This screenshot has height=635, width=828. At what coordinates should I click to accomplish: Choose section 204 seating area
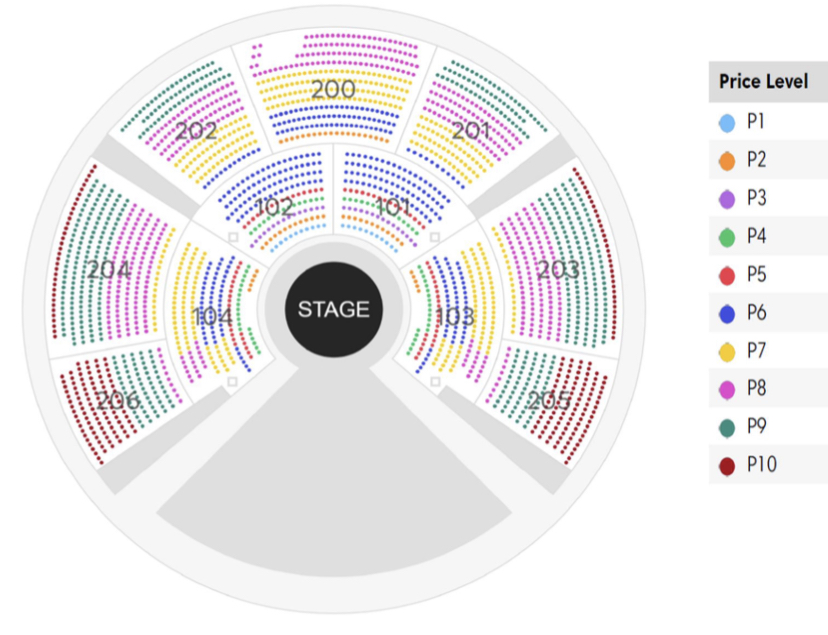109,270
